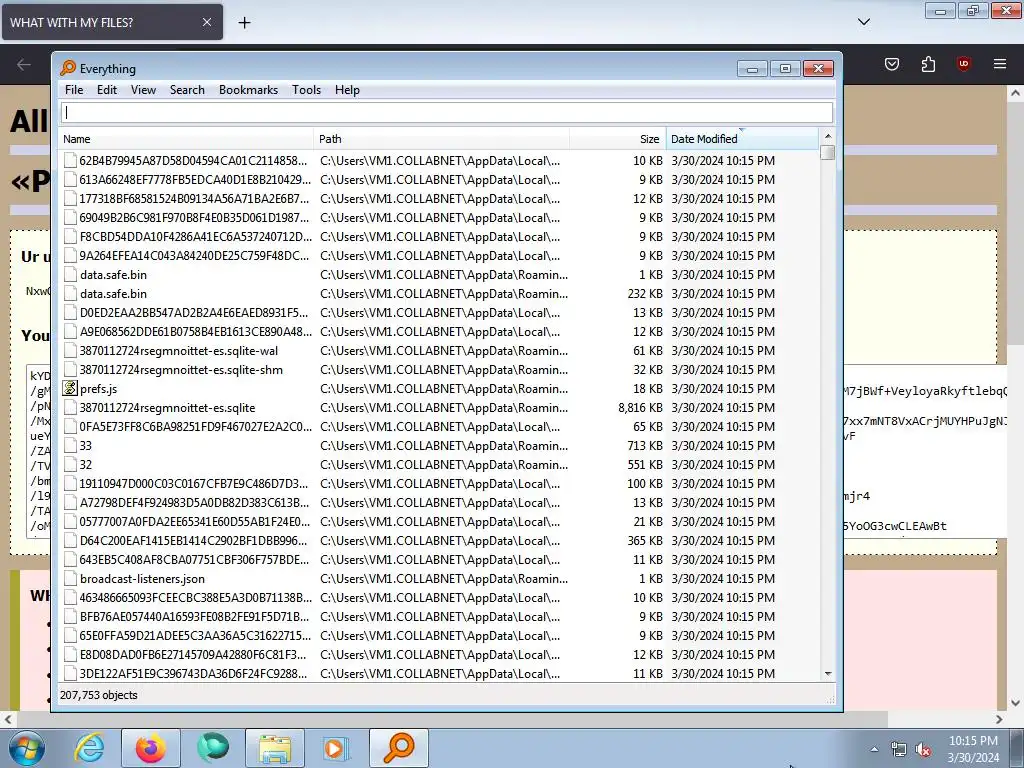The image size is (1024, 768).
Task: Click the file icon for entry named 32
Action: pos(70,465)
